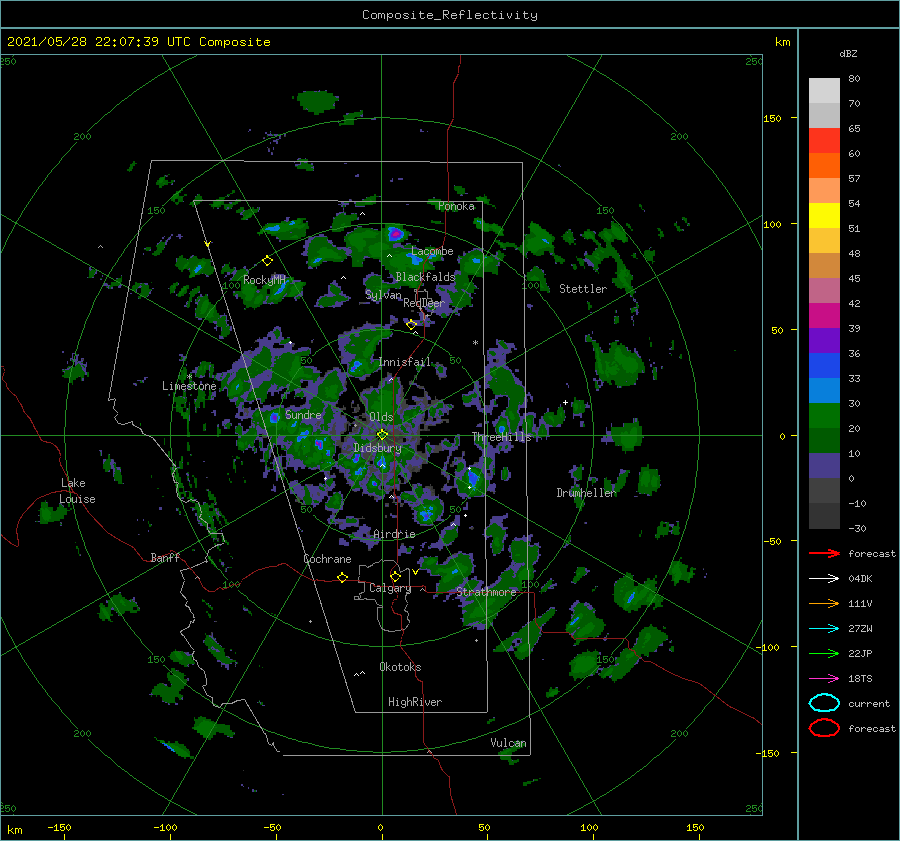
Task: Click the Didsbury label
Action: pos(377,448)
